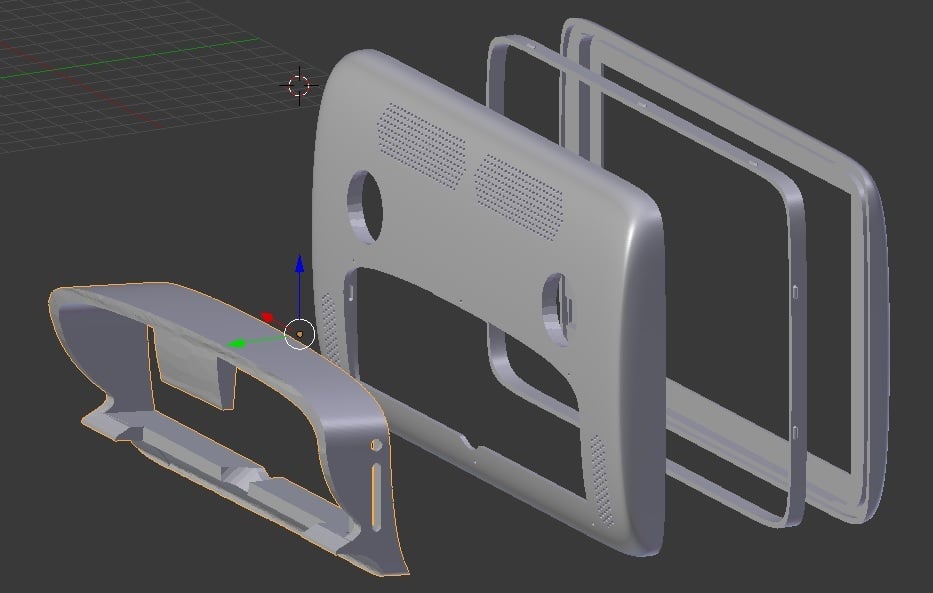
Task: Click the red-white 3D cursor crosshair
Action: point(299,85)
